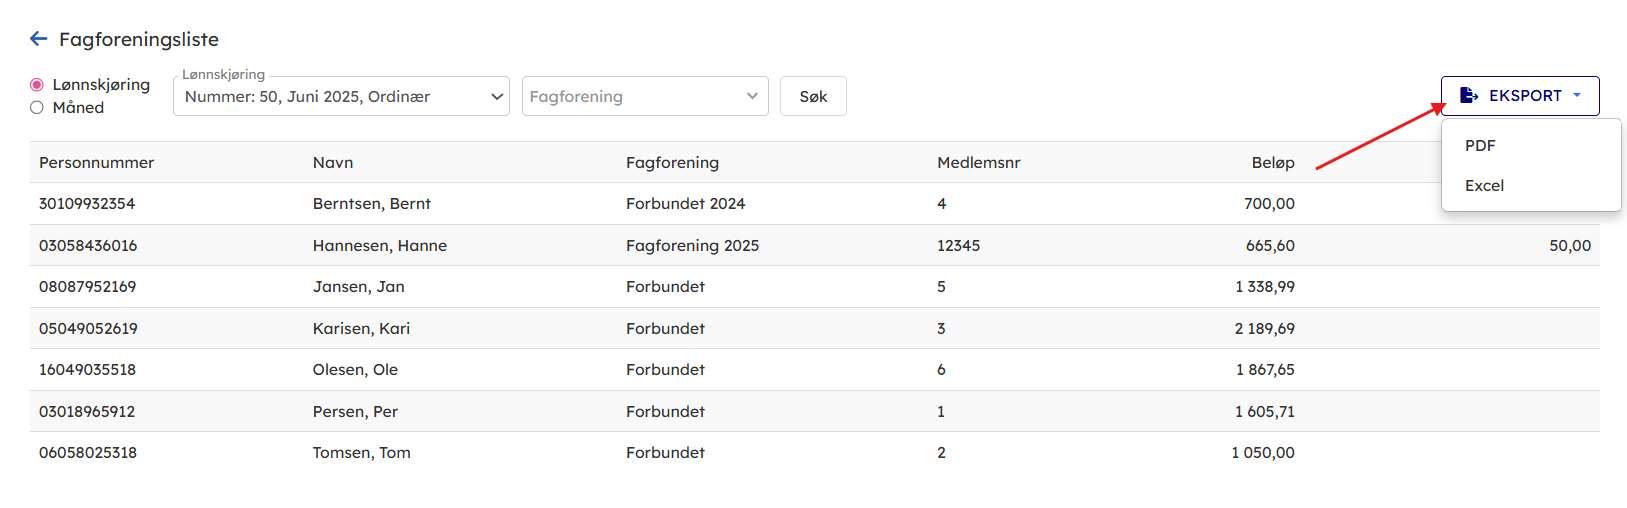The width and height of the screenshot is (1627, 508).
Task: Select the Berntsen, Bernt row
Action: point(372,204)
